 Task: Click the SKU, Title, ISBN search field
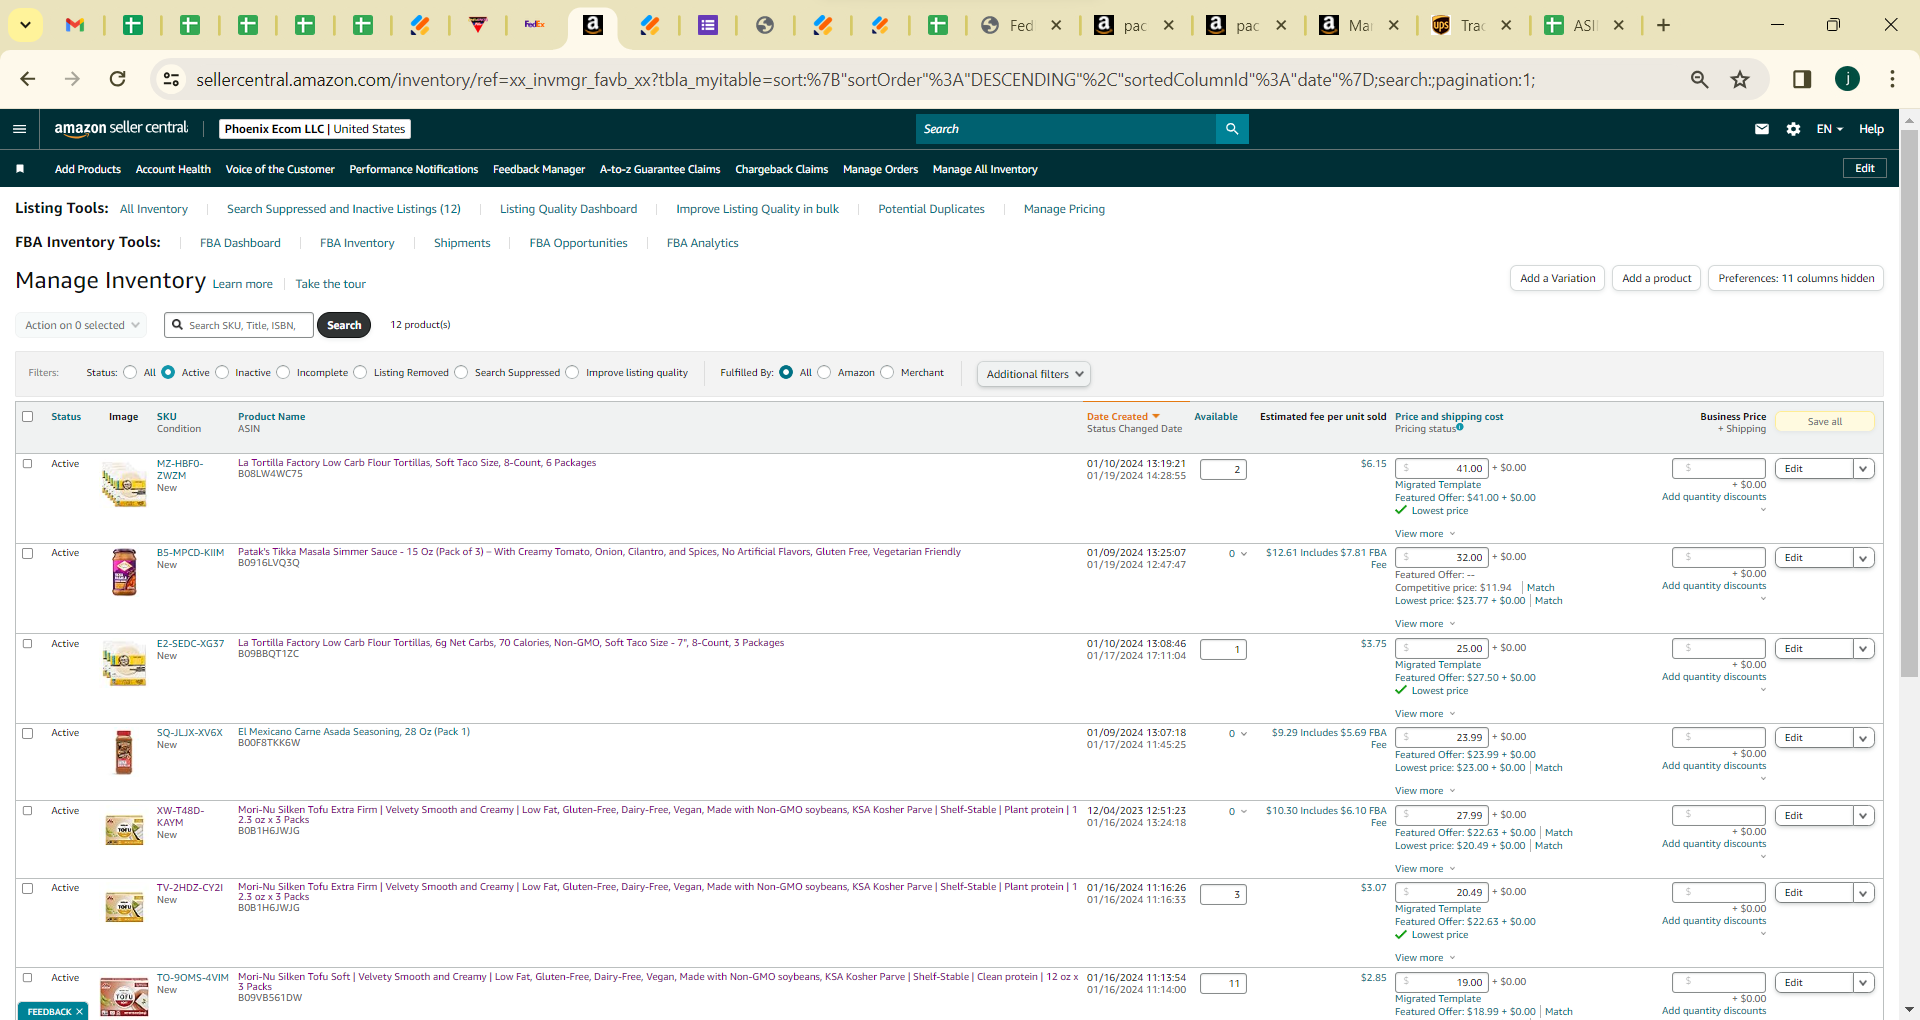click(239, 325)
